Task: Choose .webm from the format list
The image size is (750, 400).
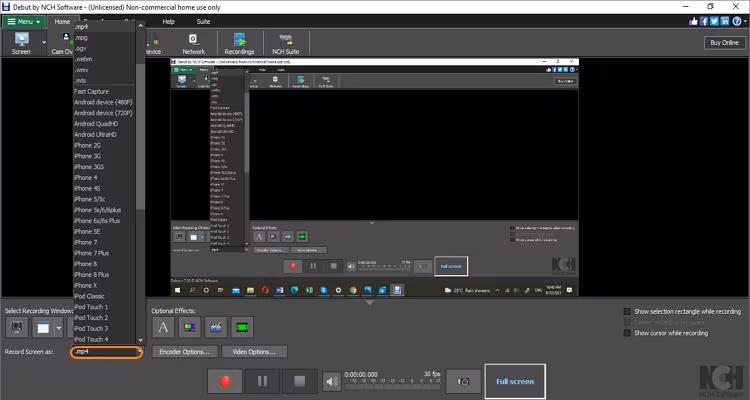Action: [104, 59]
